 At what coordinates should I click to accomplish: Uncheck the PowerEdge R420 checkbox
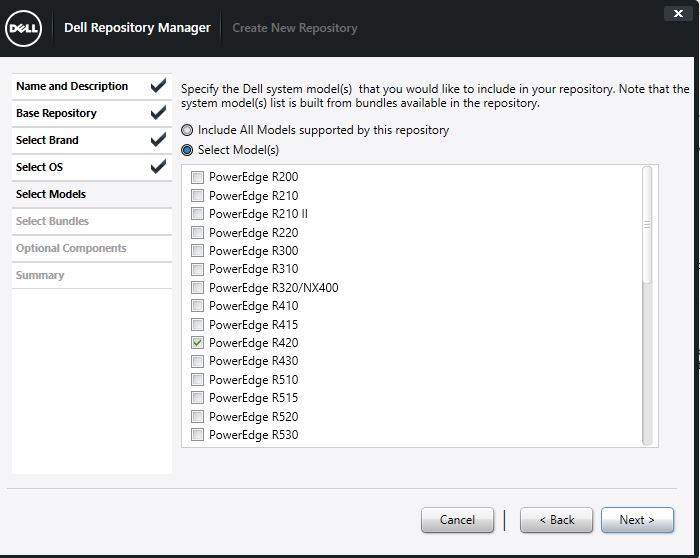point(197,343)
